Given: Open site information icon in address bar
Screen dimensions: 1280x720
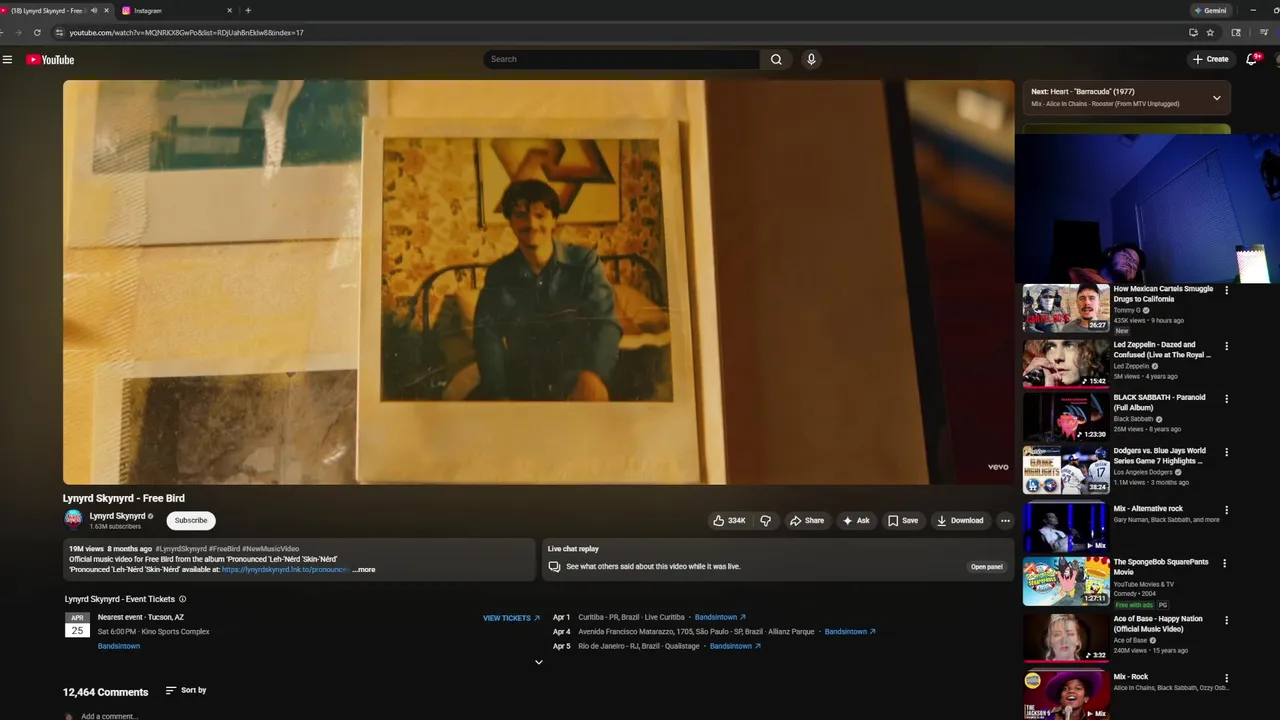Looking at the screenshot, I should point(60,33).
